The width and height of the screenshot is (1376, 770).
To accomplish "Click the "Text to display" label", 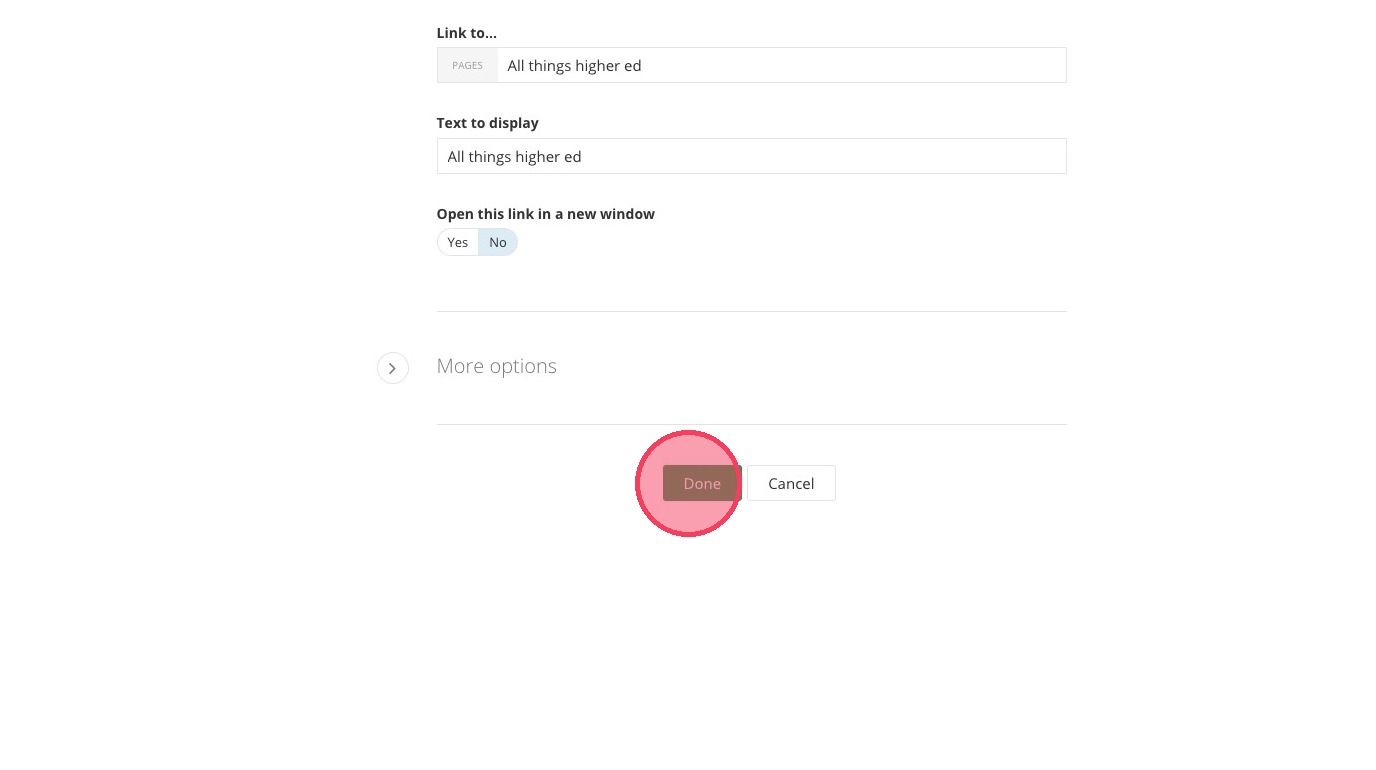I will point(487,123).
